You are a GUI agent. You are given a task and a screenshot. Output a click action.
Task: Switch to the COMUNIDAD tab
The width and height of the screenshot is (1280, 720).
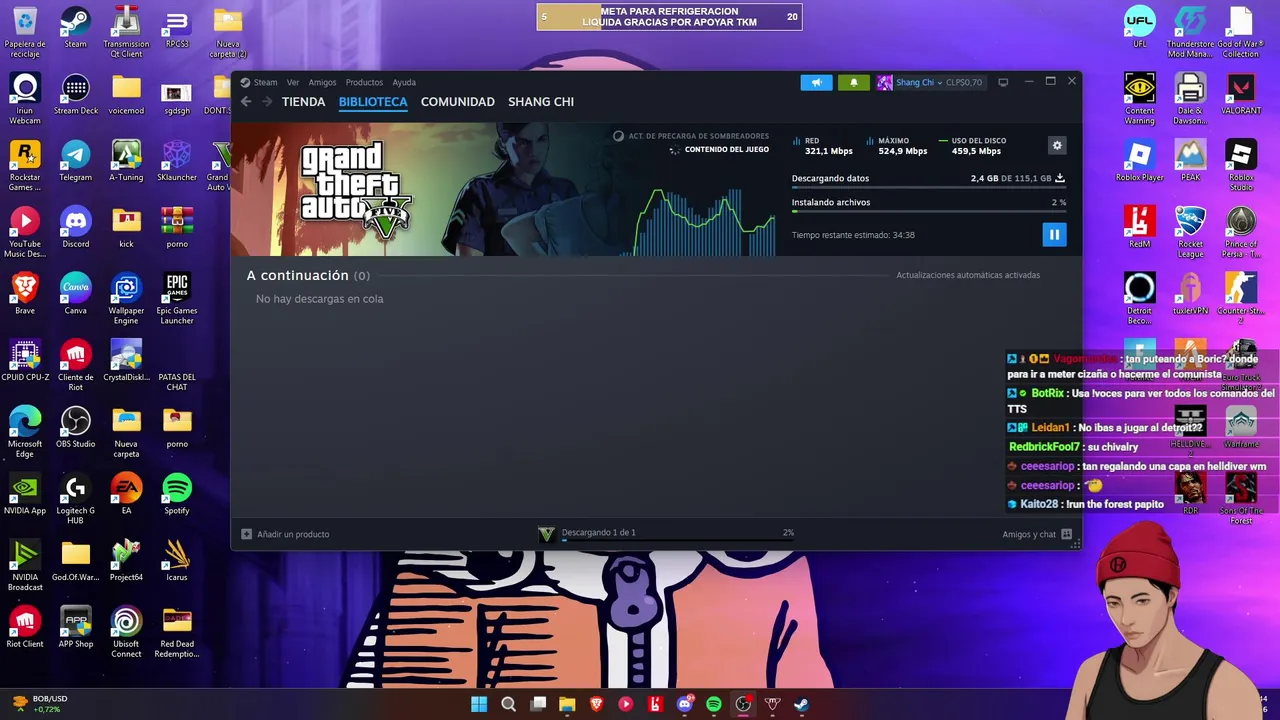coord(458,102)
